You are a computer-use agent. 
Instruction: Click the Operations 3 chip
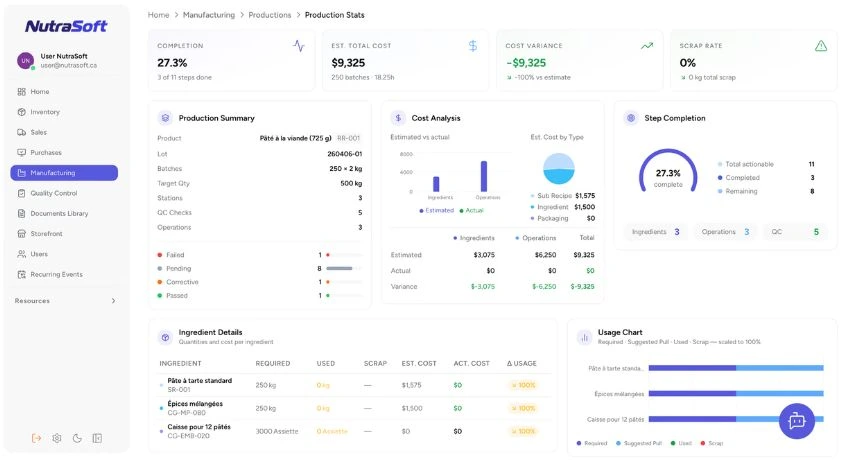pos(725,232)
